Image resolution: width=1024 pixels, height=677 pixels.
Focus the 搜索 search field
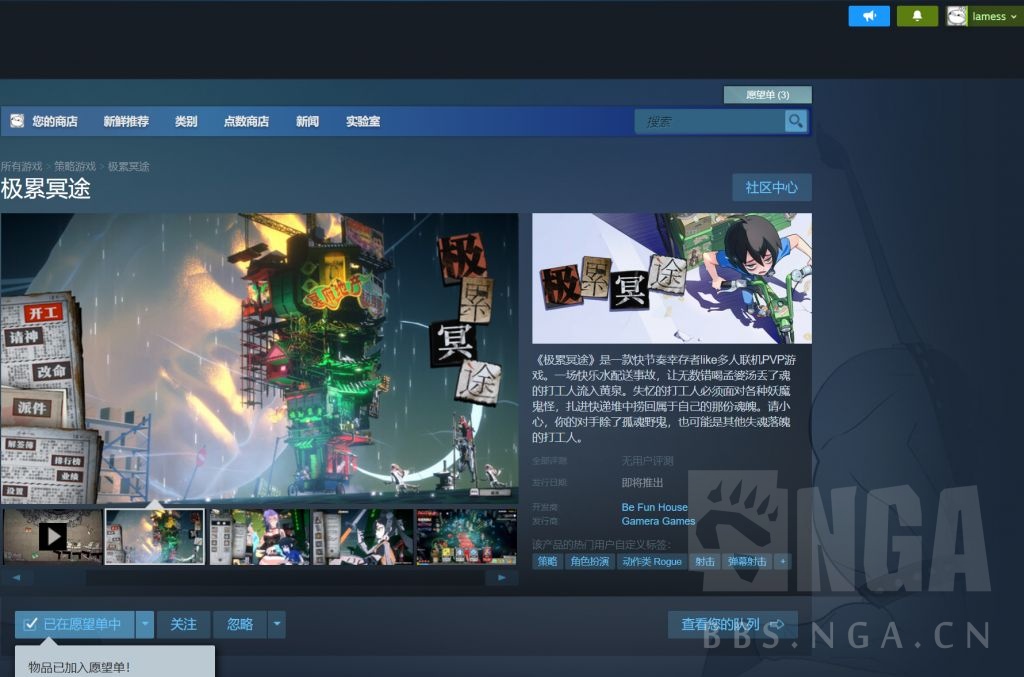point(710,121)
